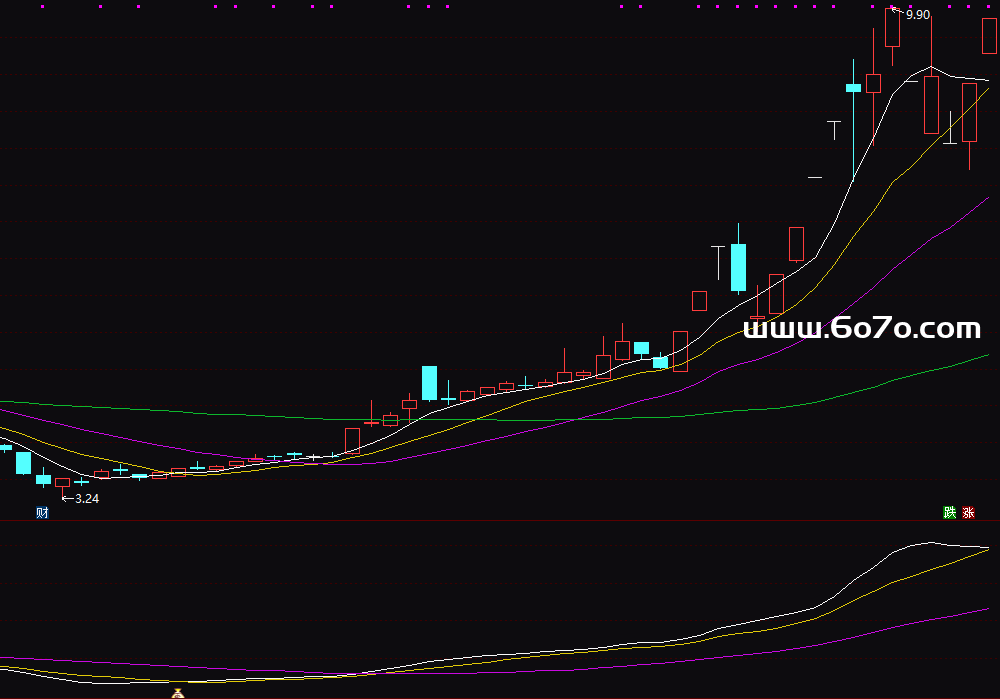Click the money bag icon at chart bottom

(178, 692)
